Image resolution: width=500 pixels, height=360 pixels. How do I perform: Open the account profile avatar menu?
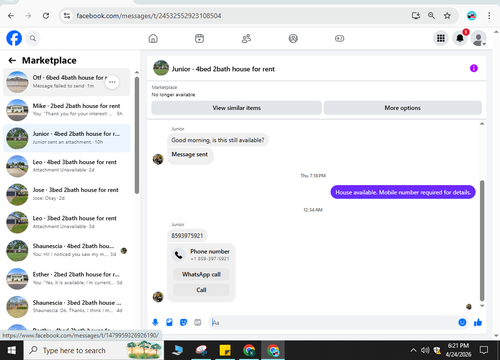(x=478, y=39)
